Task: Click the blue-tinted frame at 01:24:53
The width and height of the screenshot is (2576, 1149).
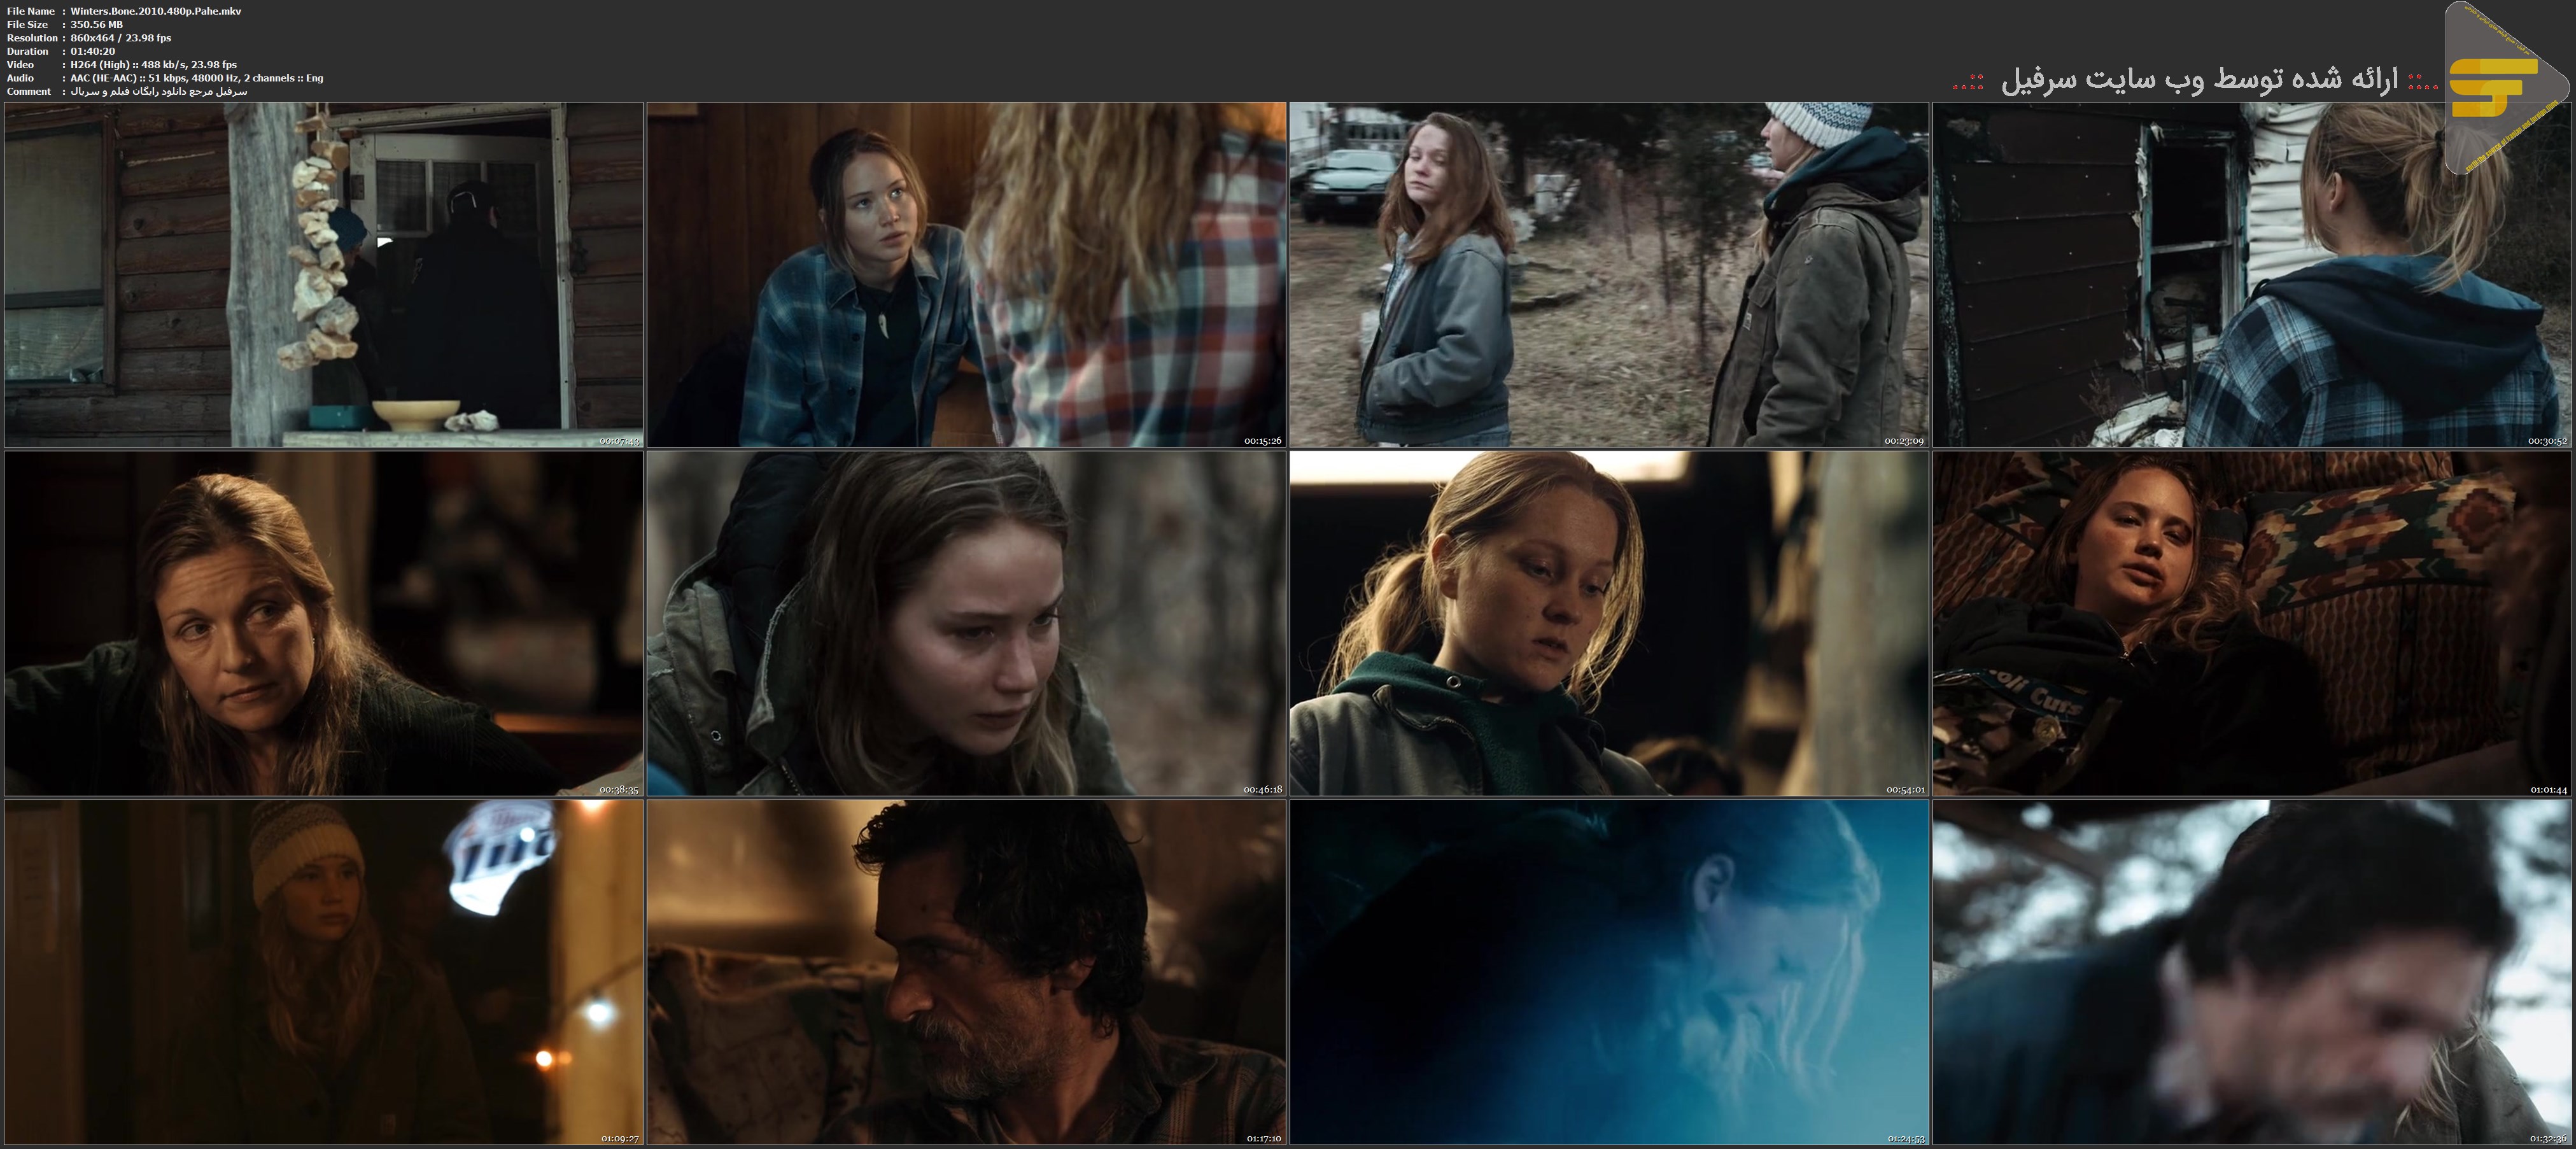Action: 1608,971
